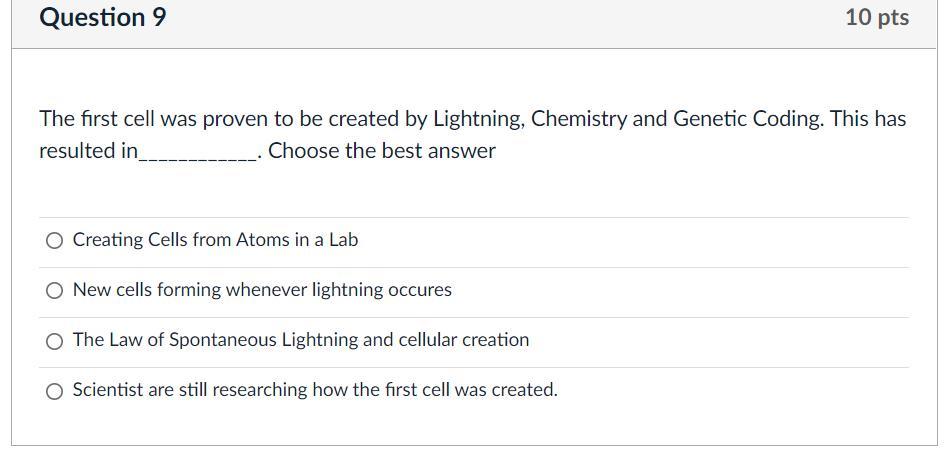Click the blank underline in the question
The image size is (950, 454).
click(x=199, y=153)
